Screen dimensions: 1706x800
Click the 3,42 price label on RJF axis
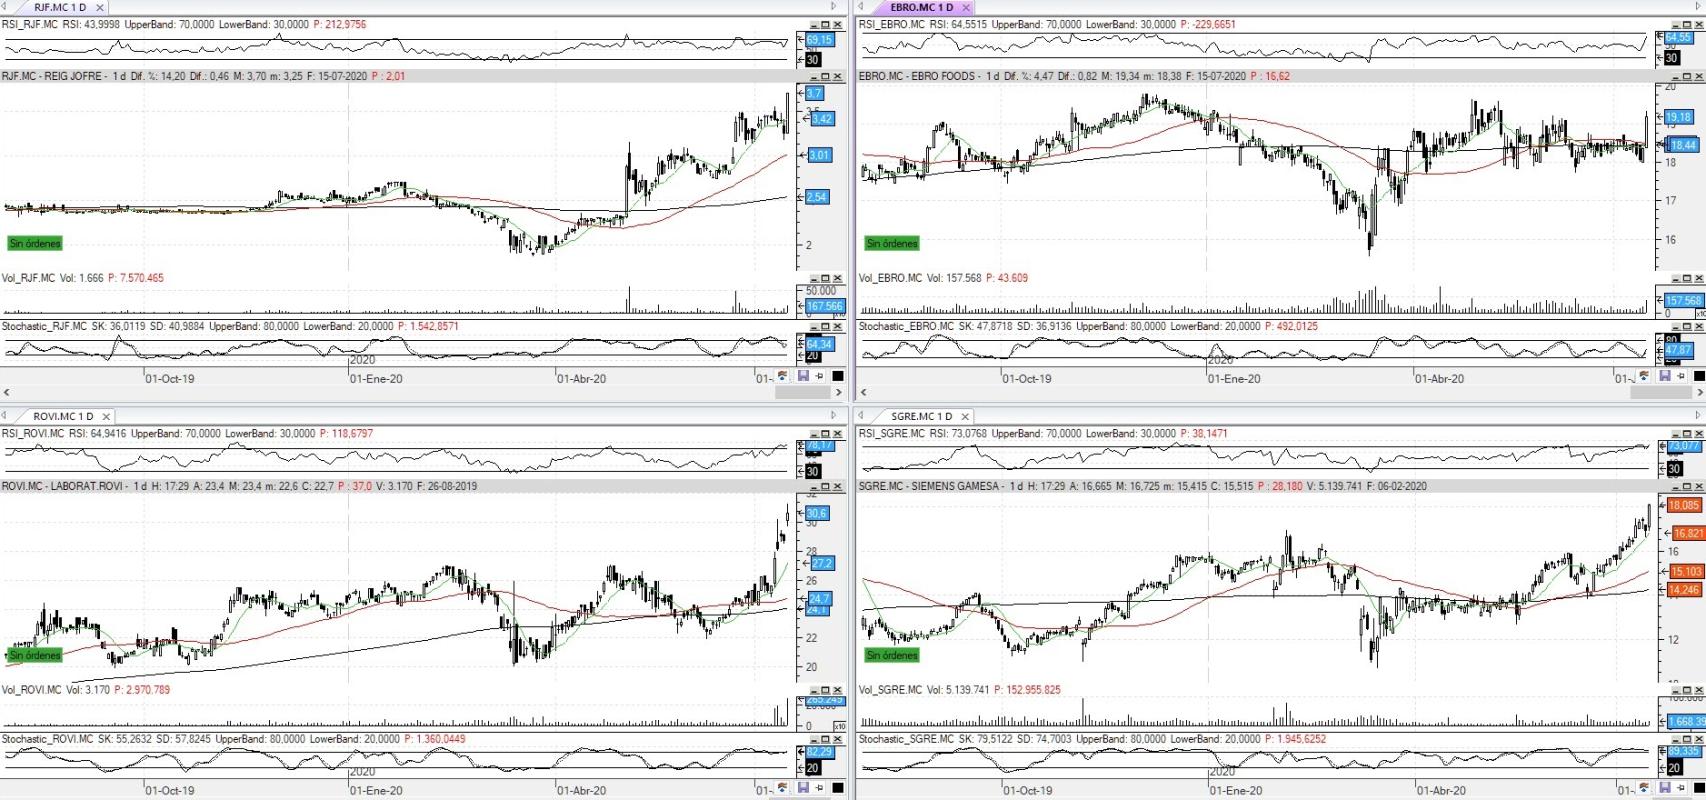click(x=821, y=118)
